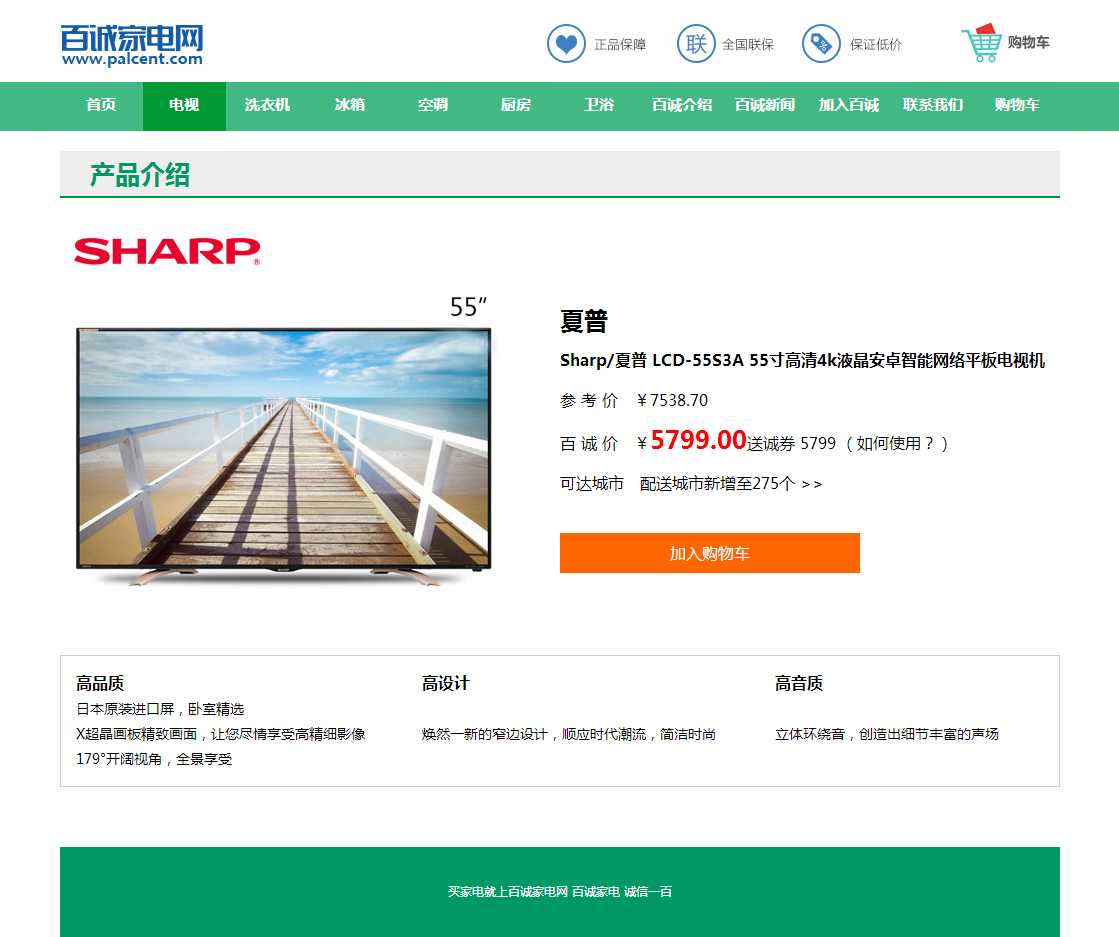Open 加入百诚 in the navigation bar
Image resolution: width=1119 pixels, height=937 pixels.
849,106
